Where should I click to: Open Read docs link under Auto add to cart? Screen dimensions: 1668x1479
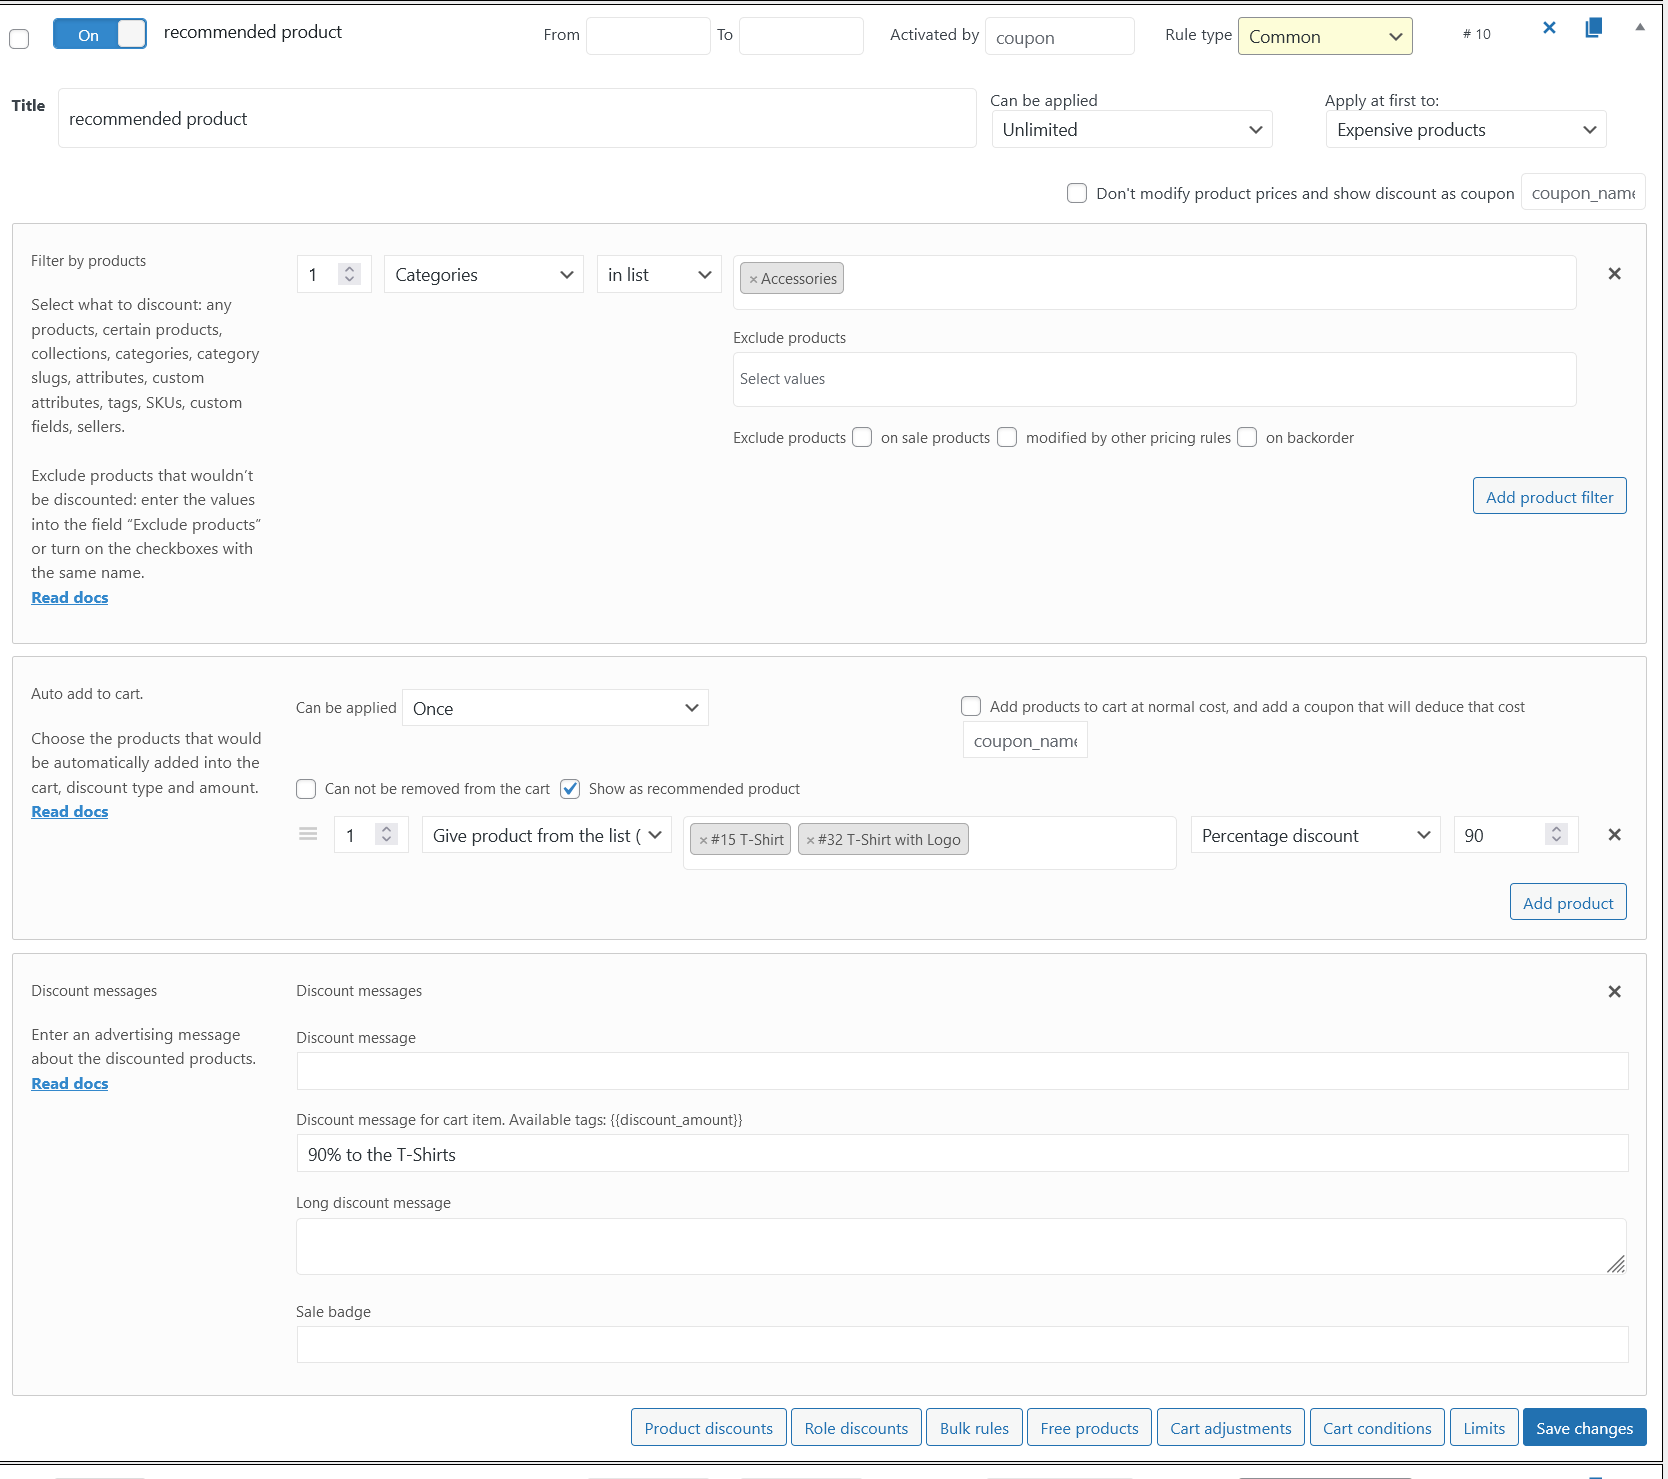[x=70, y=811]
